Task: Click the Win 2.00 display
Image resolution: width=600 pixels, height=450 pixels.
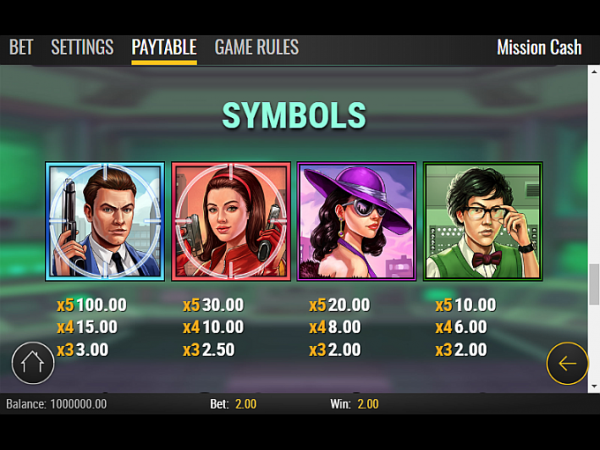Action: pos(354,404)
